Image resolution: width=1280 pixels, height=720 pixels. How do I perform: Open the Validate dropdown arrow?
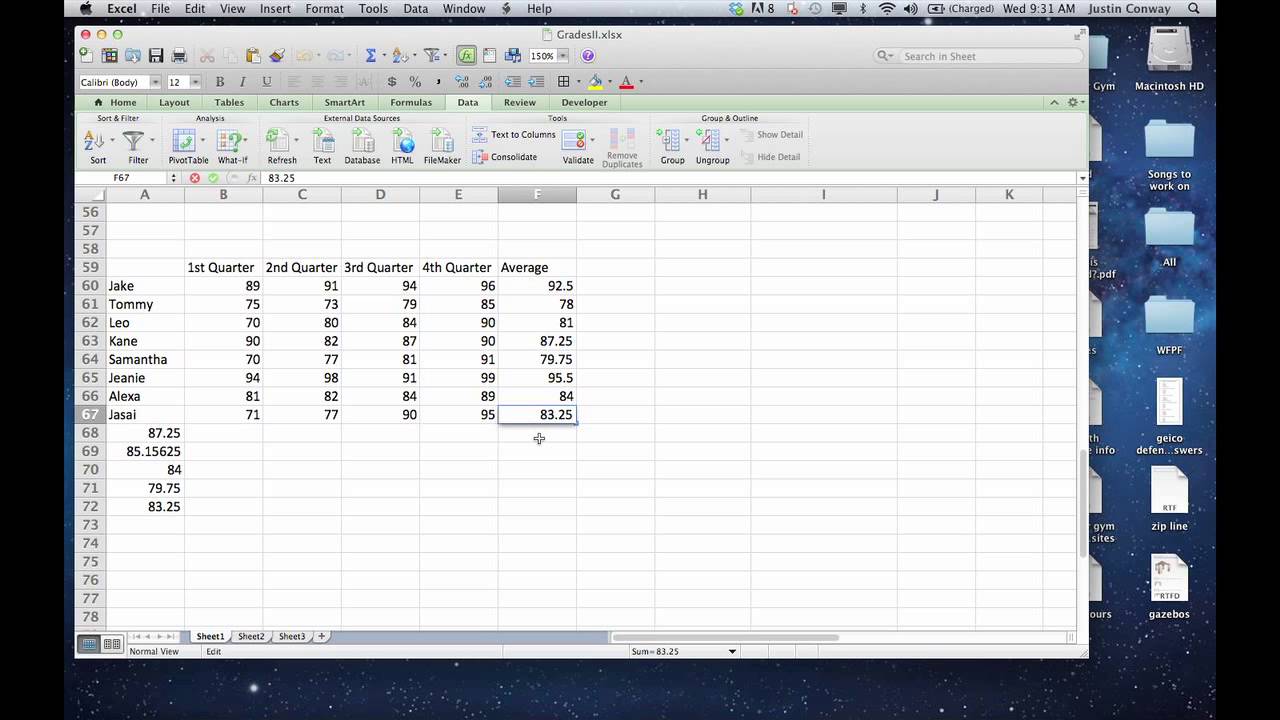pyautogui.click(x=592, y=140)
